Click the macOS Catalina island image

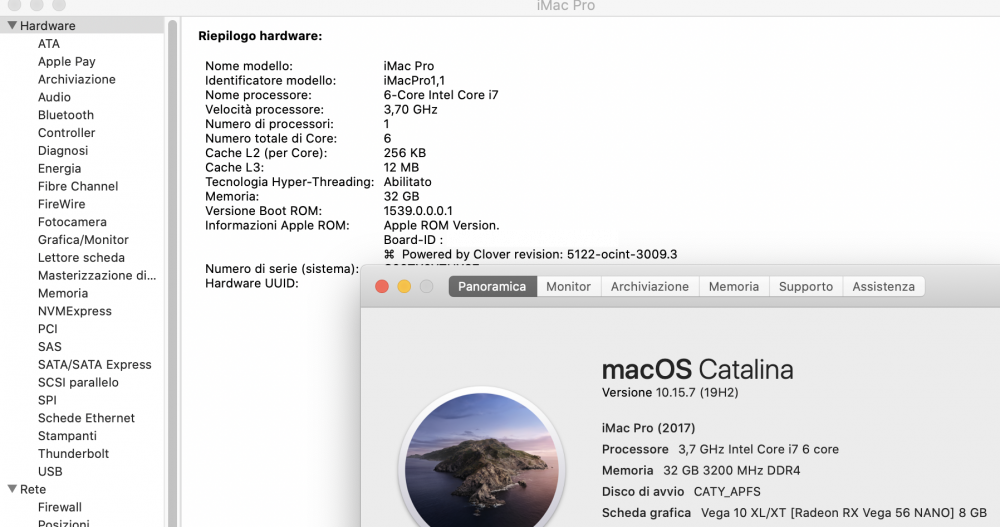click(482, 459)
